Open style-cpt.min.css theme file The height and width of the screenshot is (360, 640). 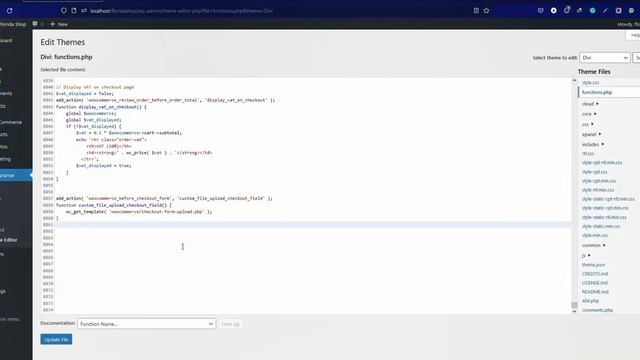tap(599, 181)
